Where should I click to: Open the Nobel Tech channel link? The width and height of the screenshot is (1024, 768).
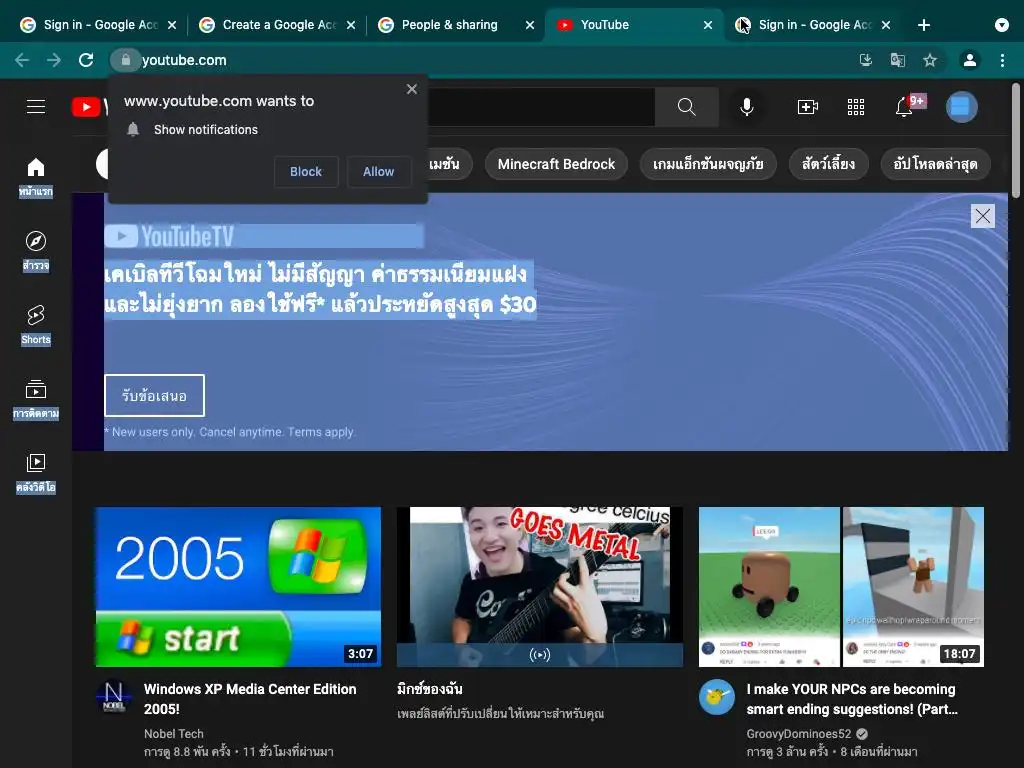[174, 733]
